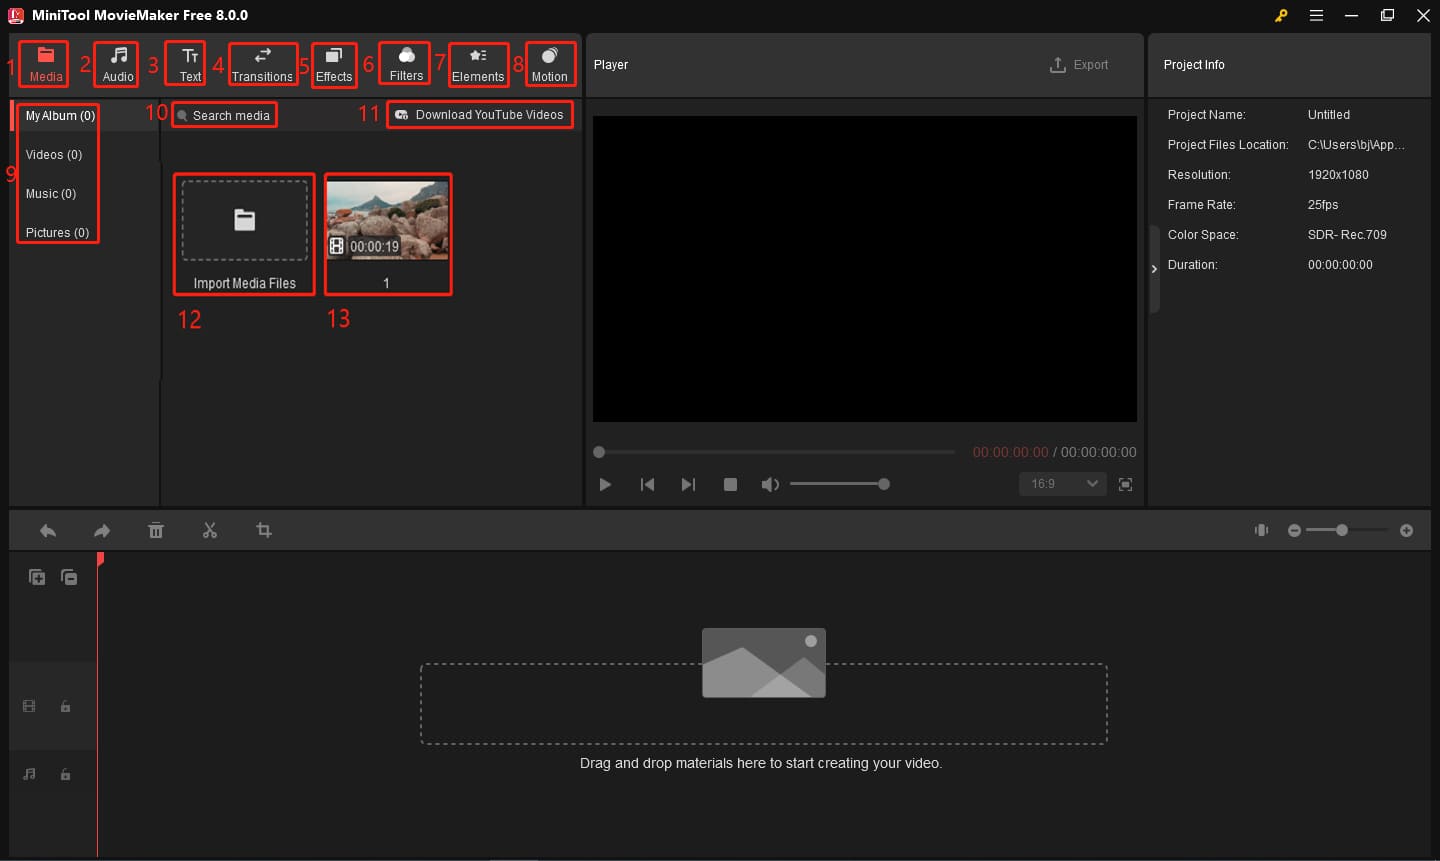The height and width of the screenshot is (861, 1440).
Task: Enter full screen preview mode
Action: point(1125,485)
